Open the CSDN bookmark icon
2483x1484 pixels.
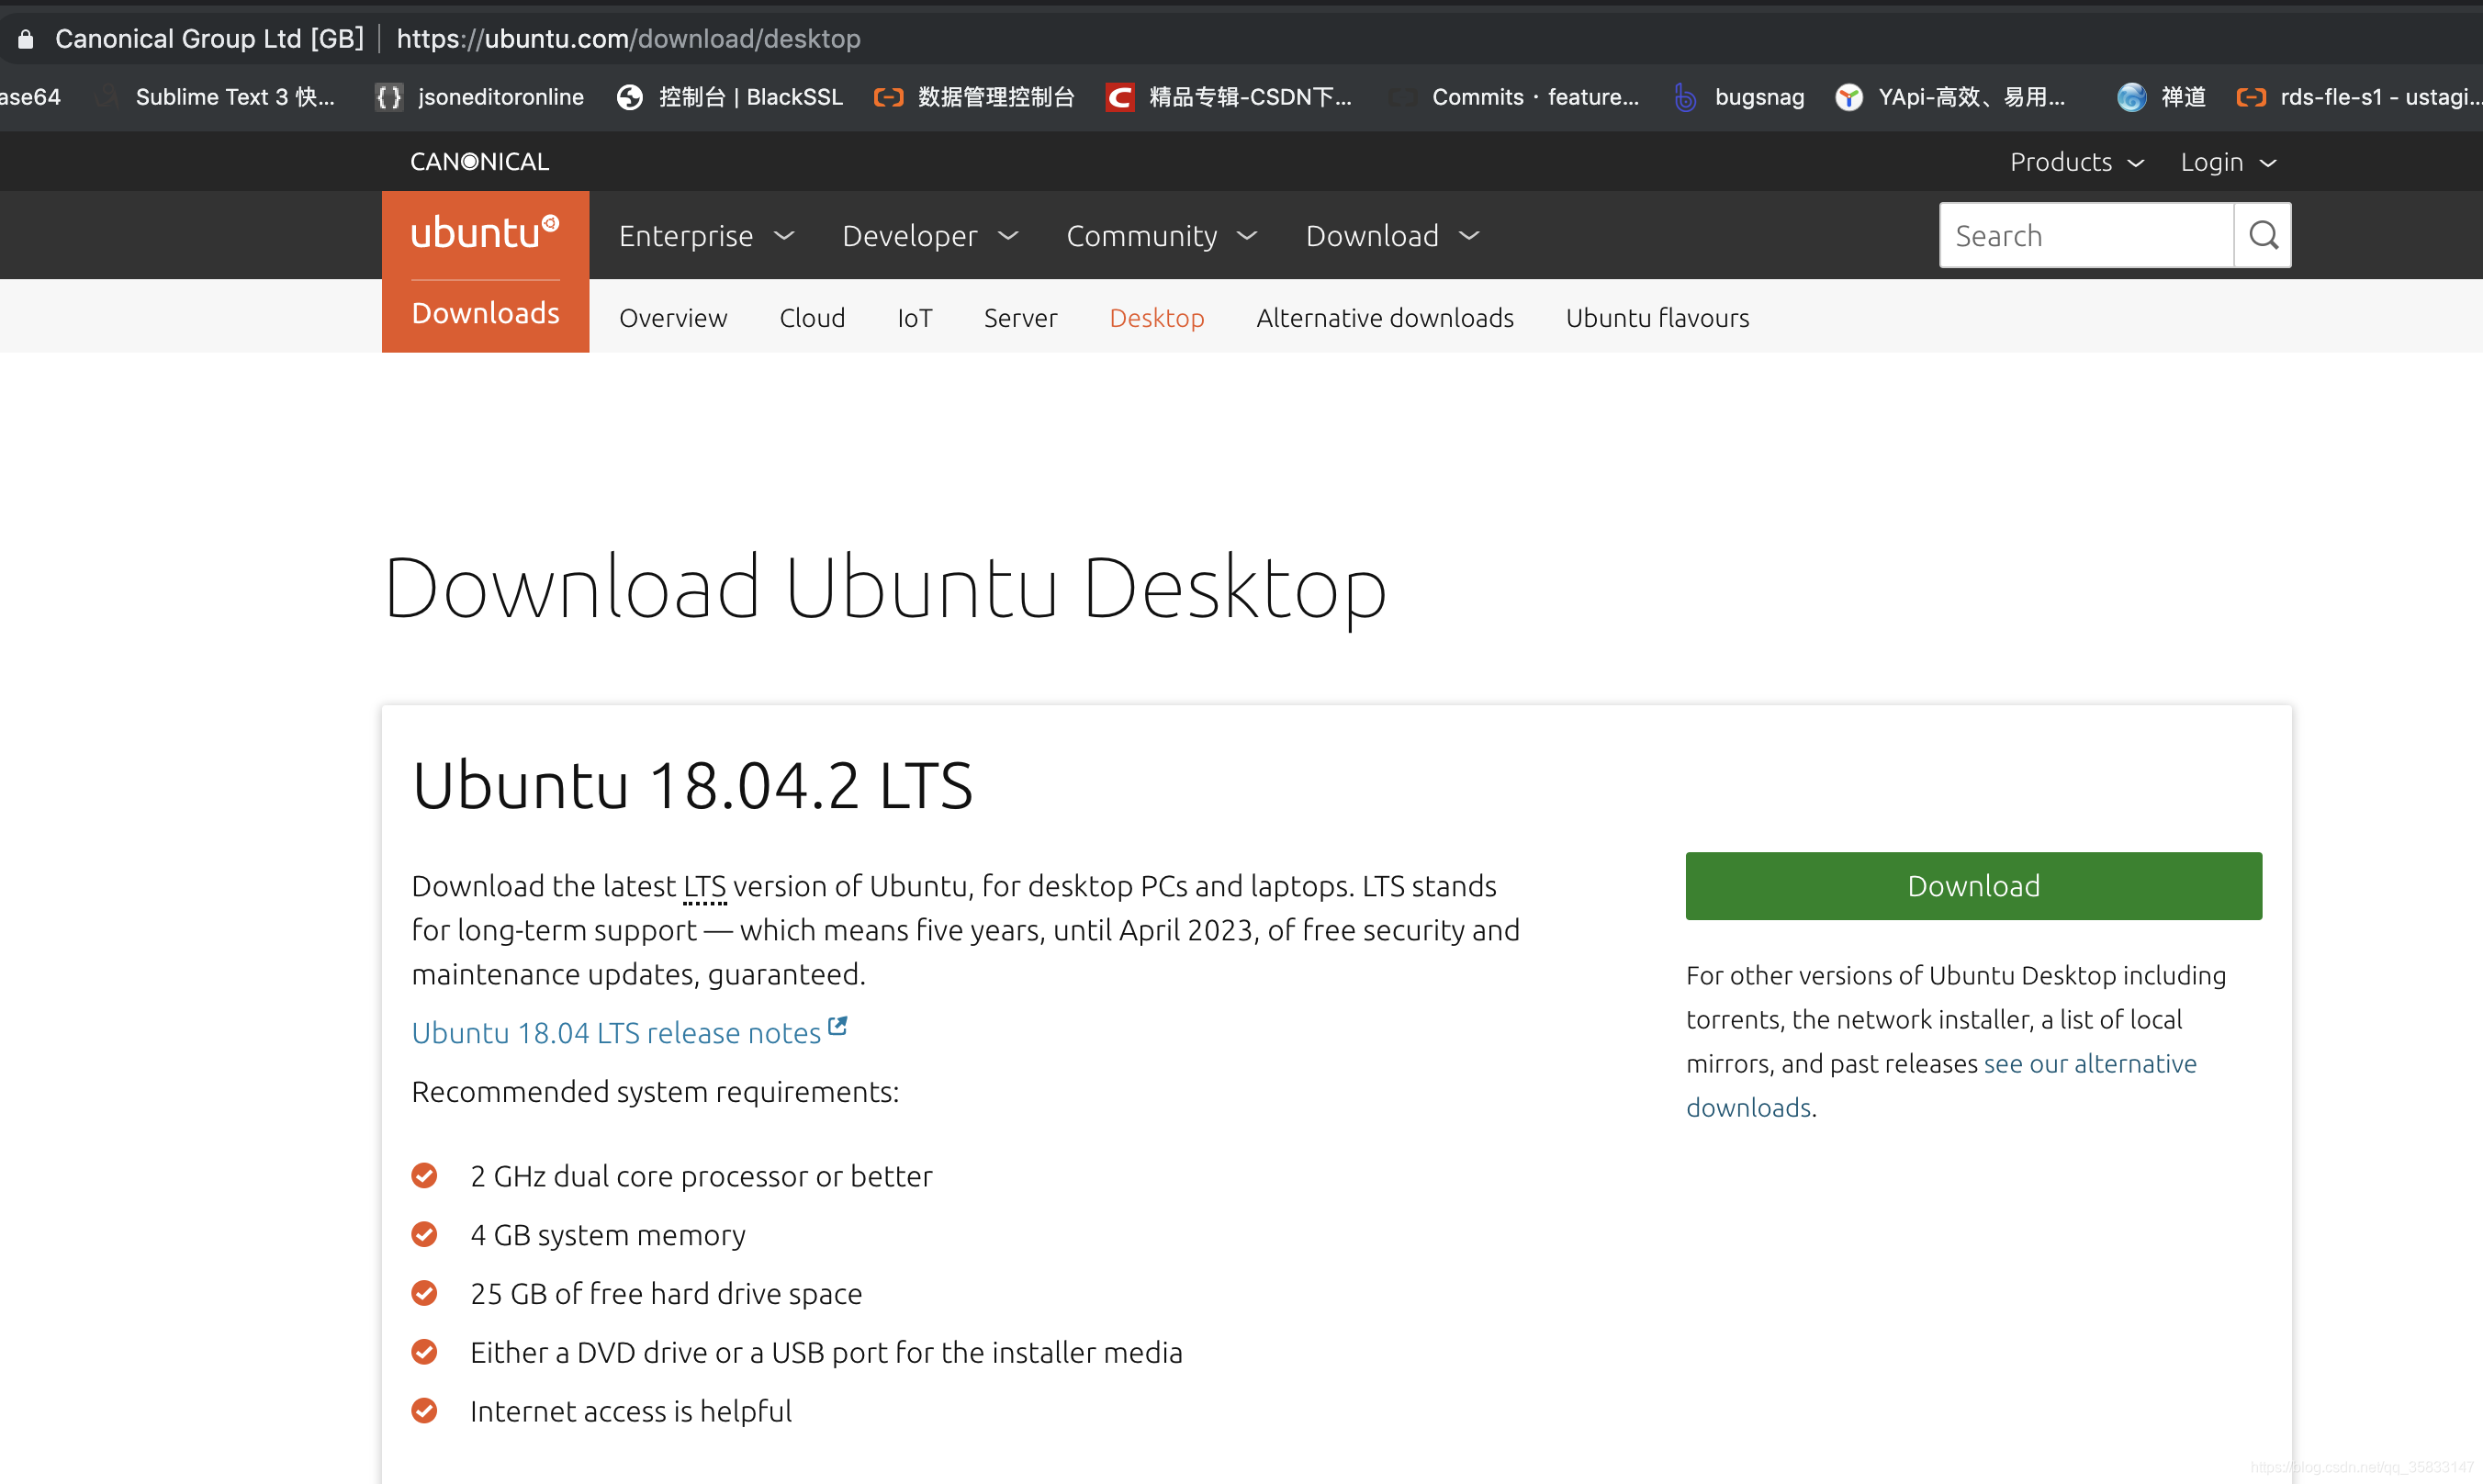[x=1120, y=97]
